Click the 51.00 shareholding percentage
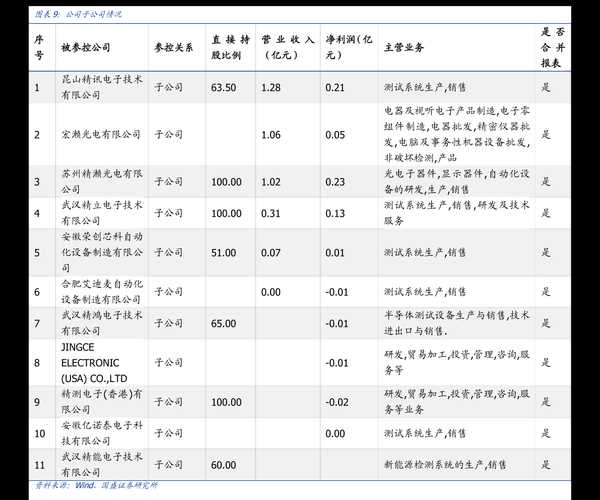 pos(224,253)
